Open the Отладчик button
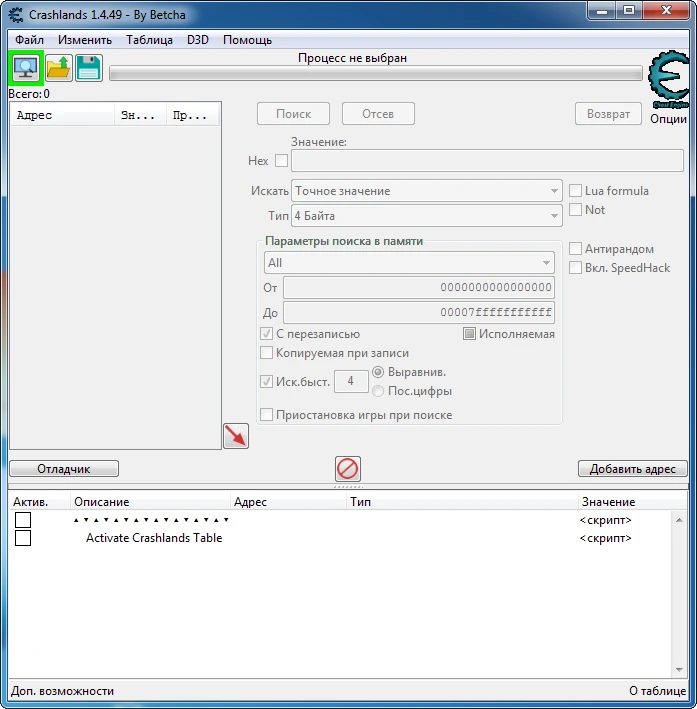The width and height of the screenshot is (697, 709). 64,468
